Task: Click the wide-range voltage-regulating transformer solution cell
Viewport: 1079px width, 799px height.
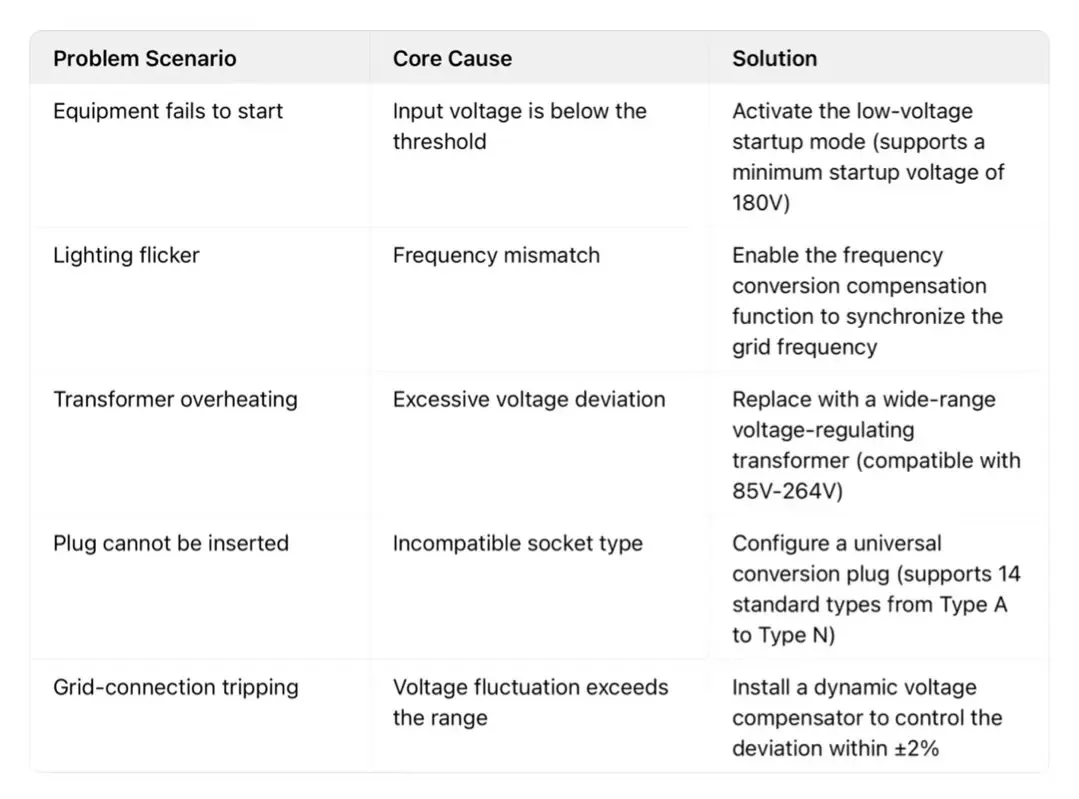Action: click(875, 444)
